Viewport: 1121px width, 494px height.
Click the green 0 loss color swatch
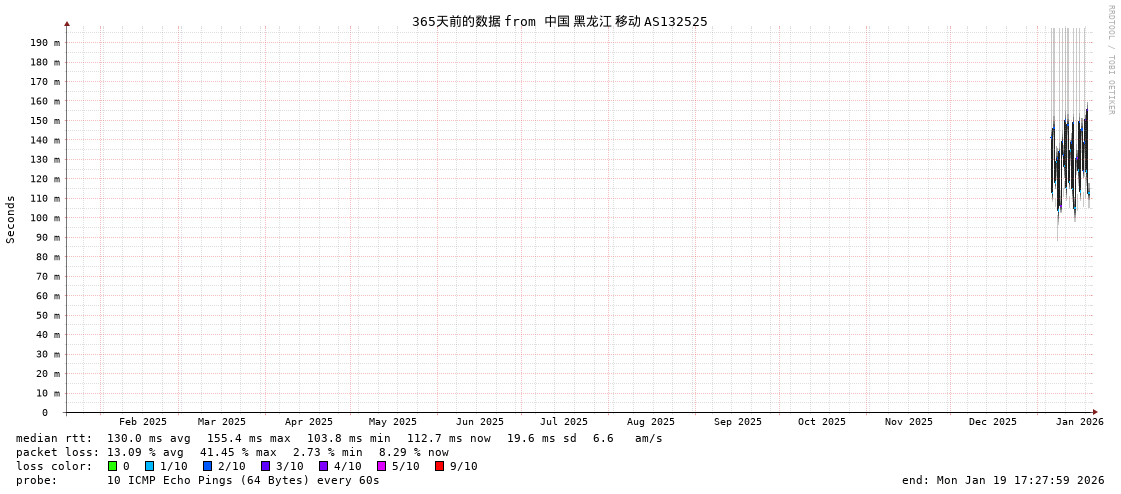[113, 466]
